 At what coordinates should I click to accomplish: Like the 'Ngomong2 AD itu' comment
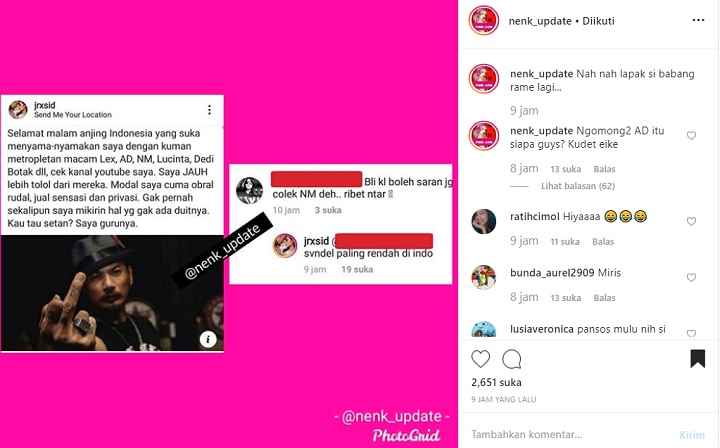click(691, 135)
